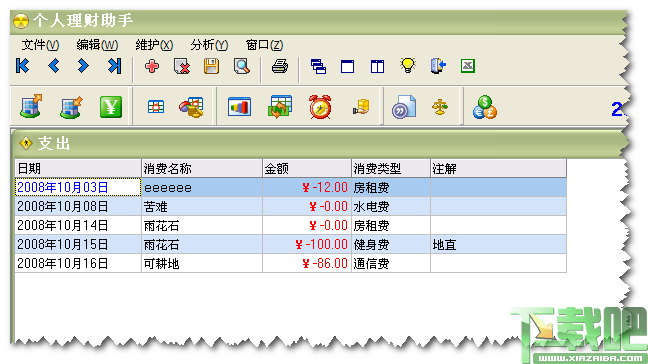Click the golden balance scale icon
This screenshot has width=648, height=364.
tap(440, 107)
